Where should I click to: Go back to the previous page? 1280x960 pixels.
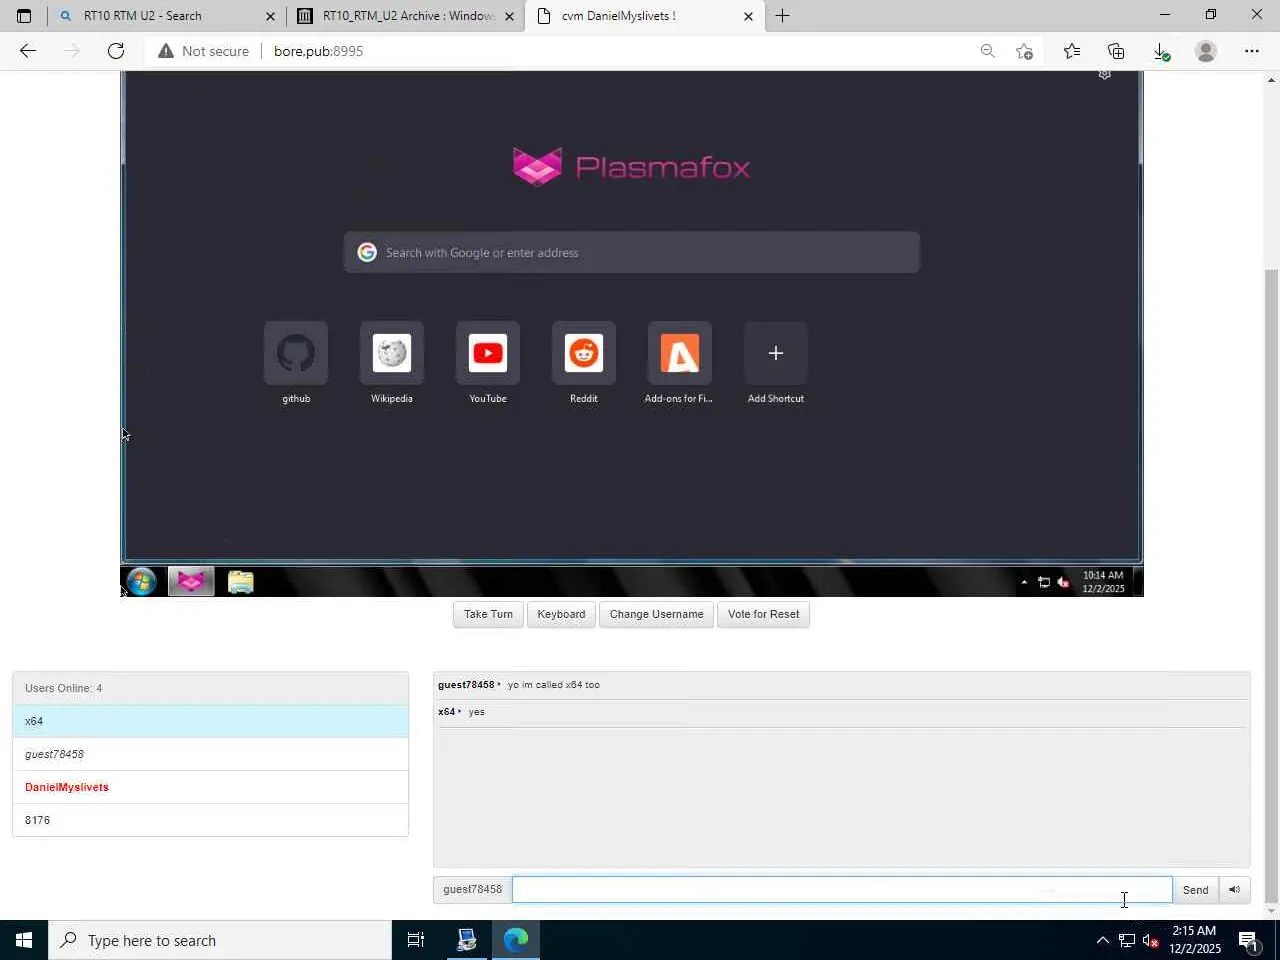pos(28,51)
